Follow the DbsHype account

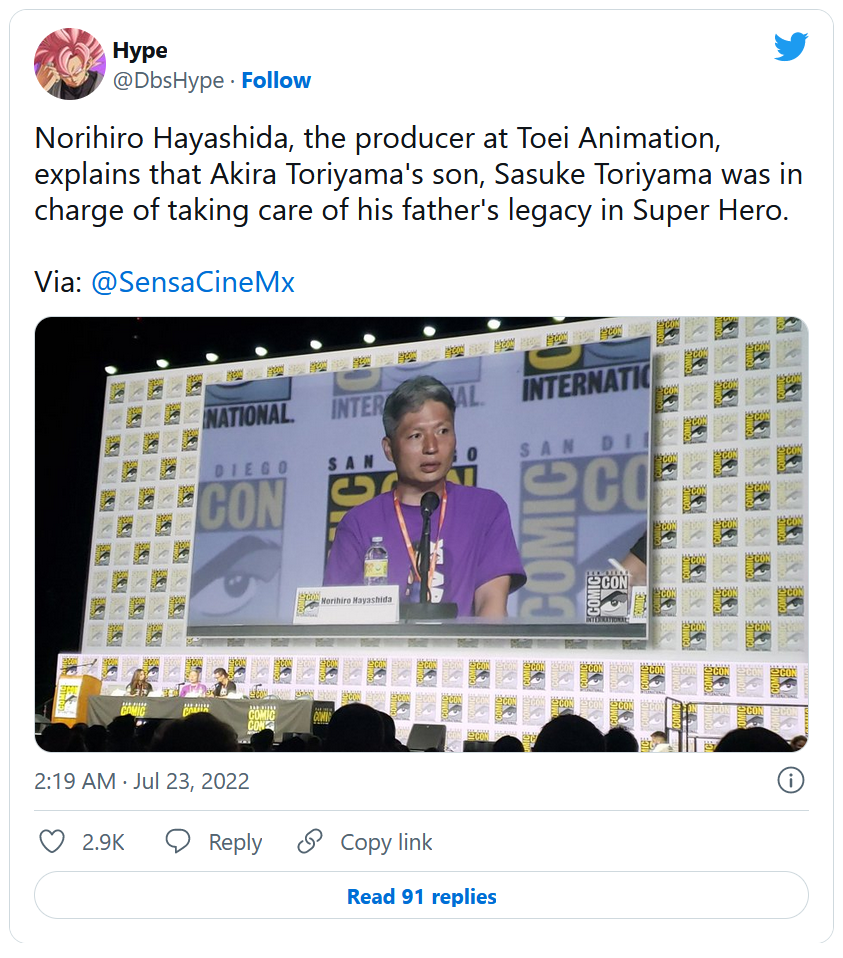[276, 80]
